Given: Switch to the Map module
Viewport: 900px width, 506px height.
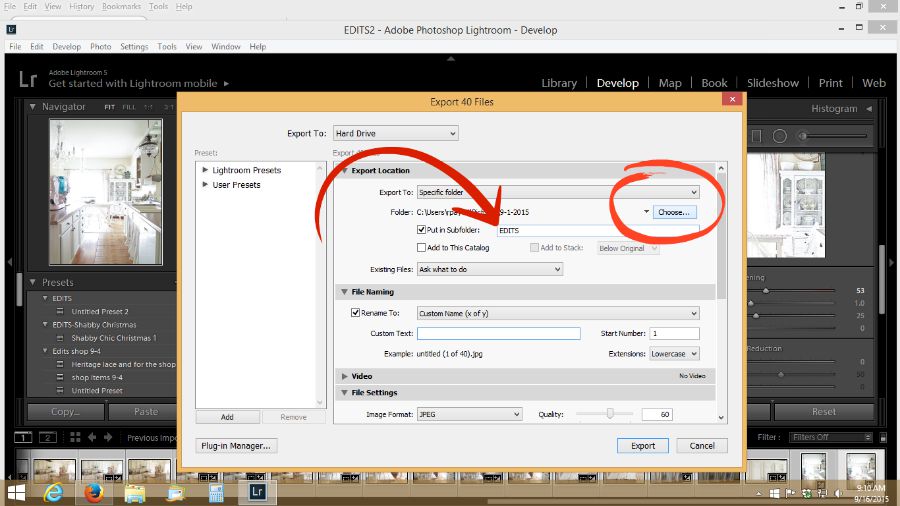Looking at the screenshot, I should [670, 83].
